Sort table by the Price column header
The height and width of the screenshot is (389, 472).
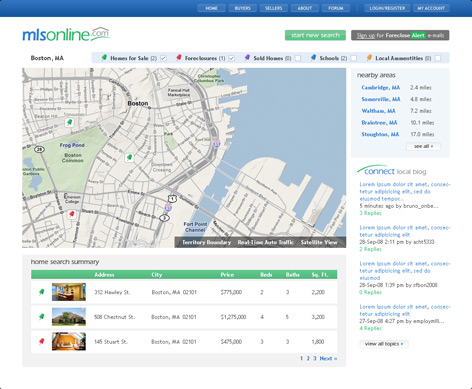pyautogui.click(x=227, y=275)
